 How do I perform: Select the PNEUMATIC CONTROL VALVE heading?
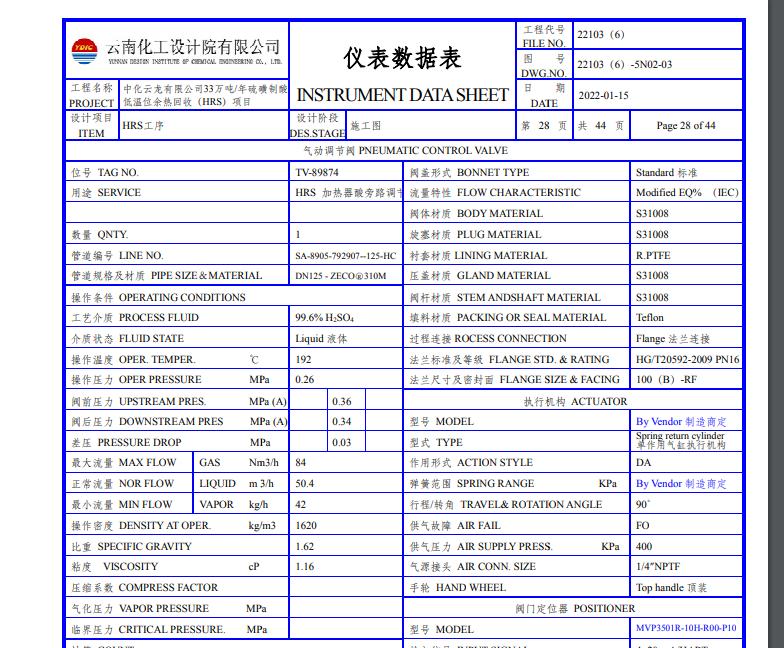404,151
